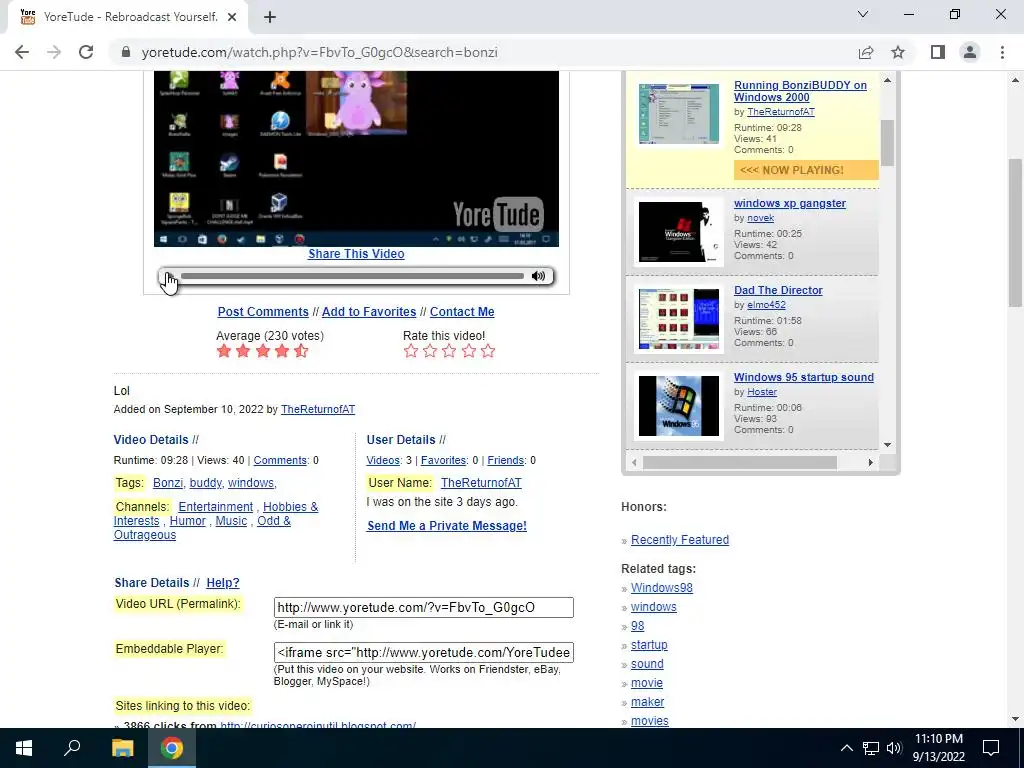
Task: Click Send Me a Private Message
Action: click(x=447, y=526)
